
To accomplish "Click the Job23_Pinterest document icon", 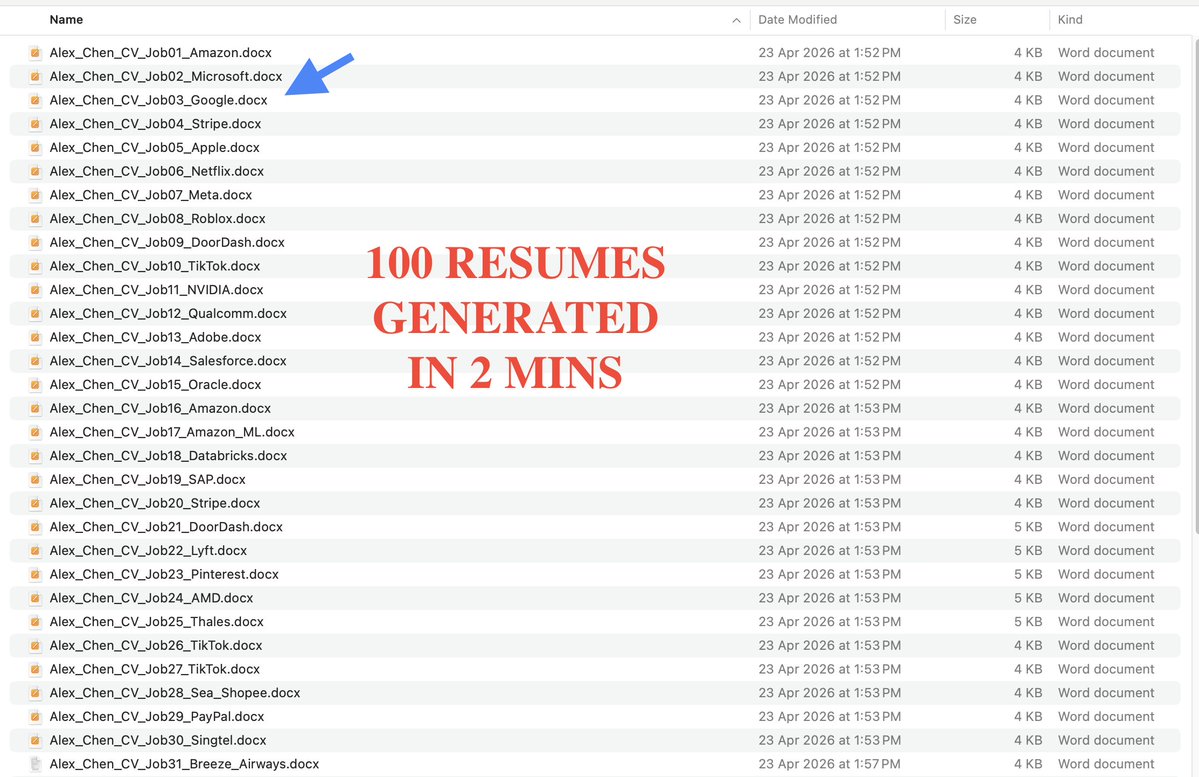I will tap(35, 574).
